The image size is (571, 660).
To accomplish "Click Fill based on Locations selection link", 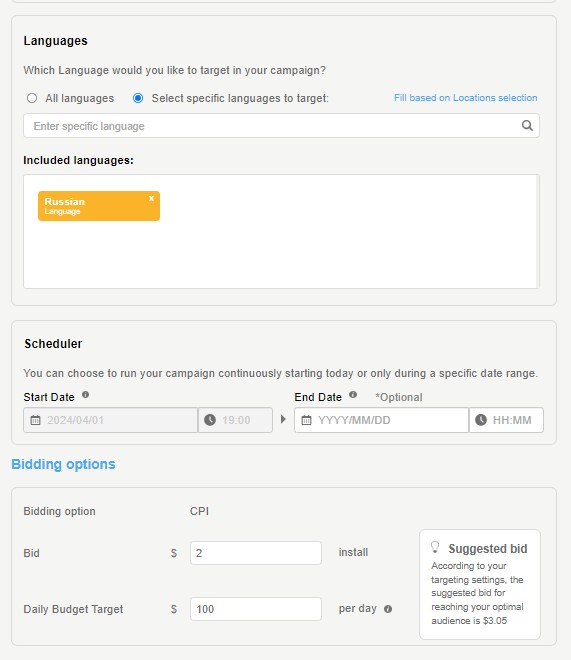I will pos(465,98).
